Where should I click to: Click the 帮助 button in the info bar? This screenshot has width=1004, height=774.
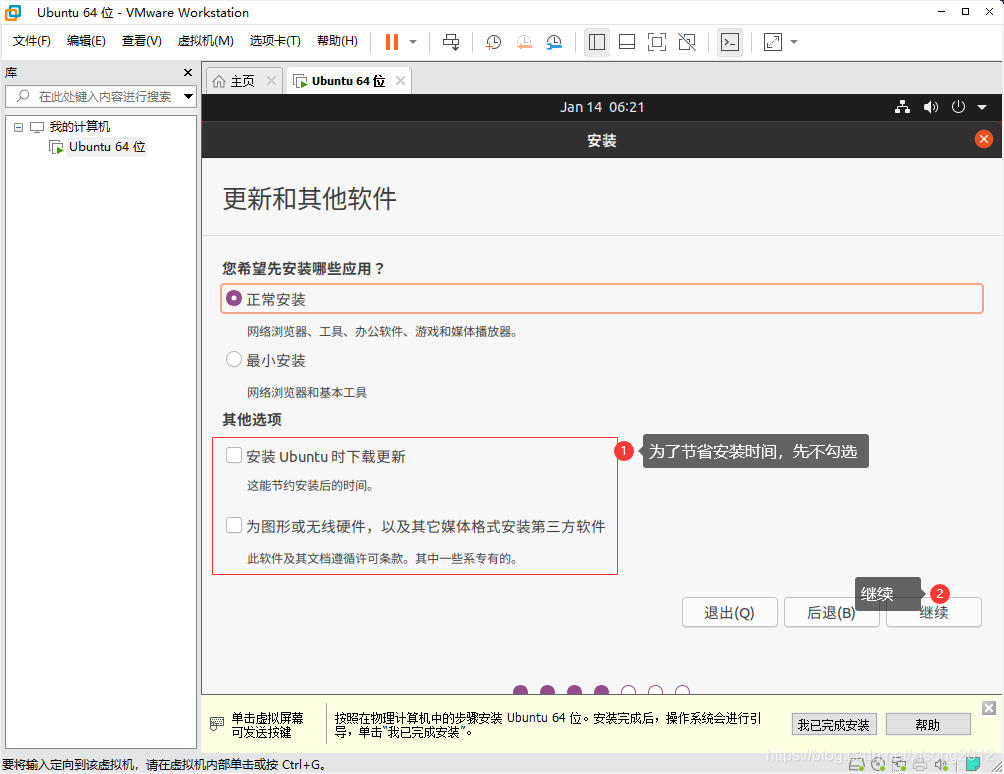[x=928, y=725]
